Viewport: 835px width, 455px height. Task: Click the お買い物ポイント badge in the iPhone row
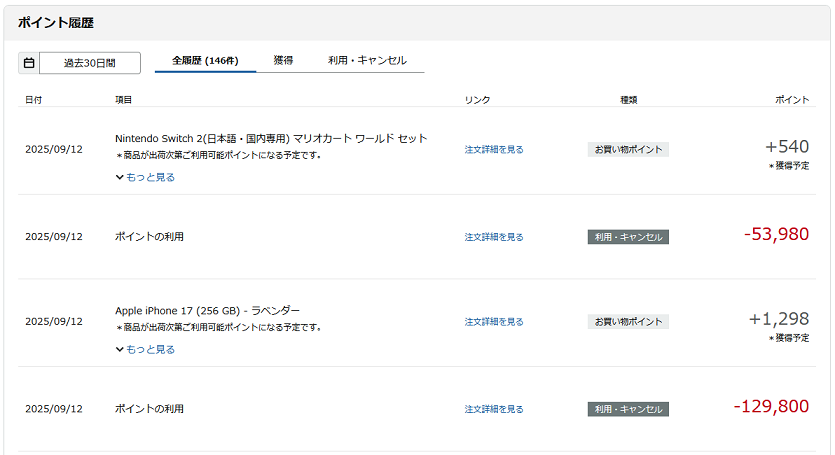[628, 322]
